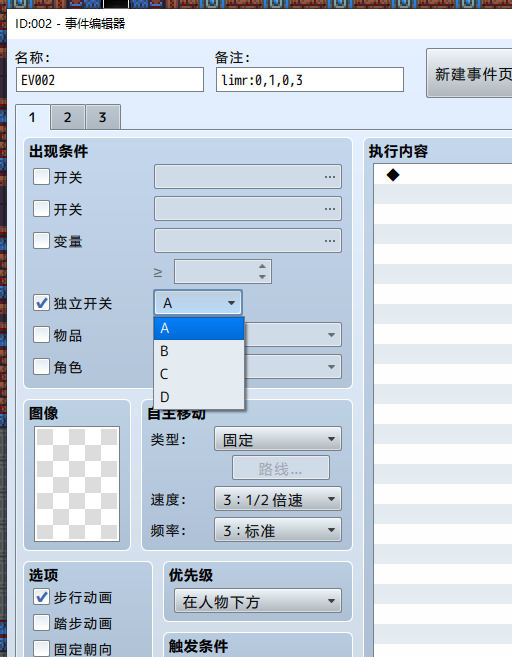The height and width of the screenshot is (657, 512).
Task: Uncheck the 步行动画 option
Action: [x=41, y=597]
